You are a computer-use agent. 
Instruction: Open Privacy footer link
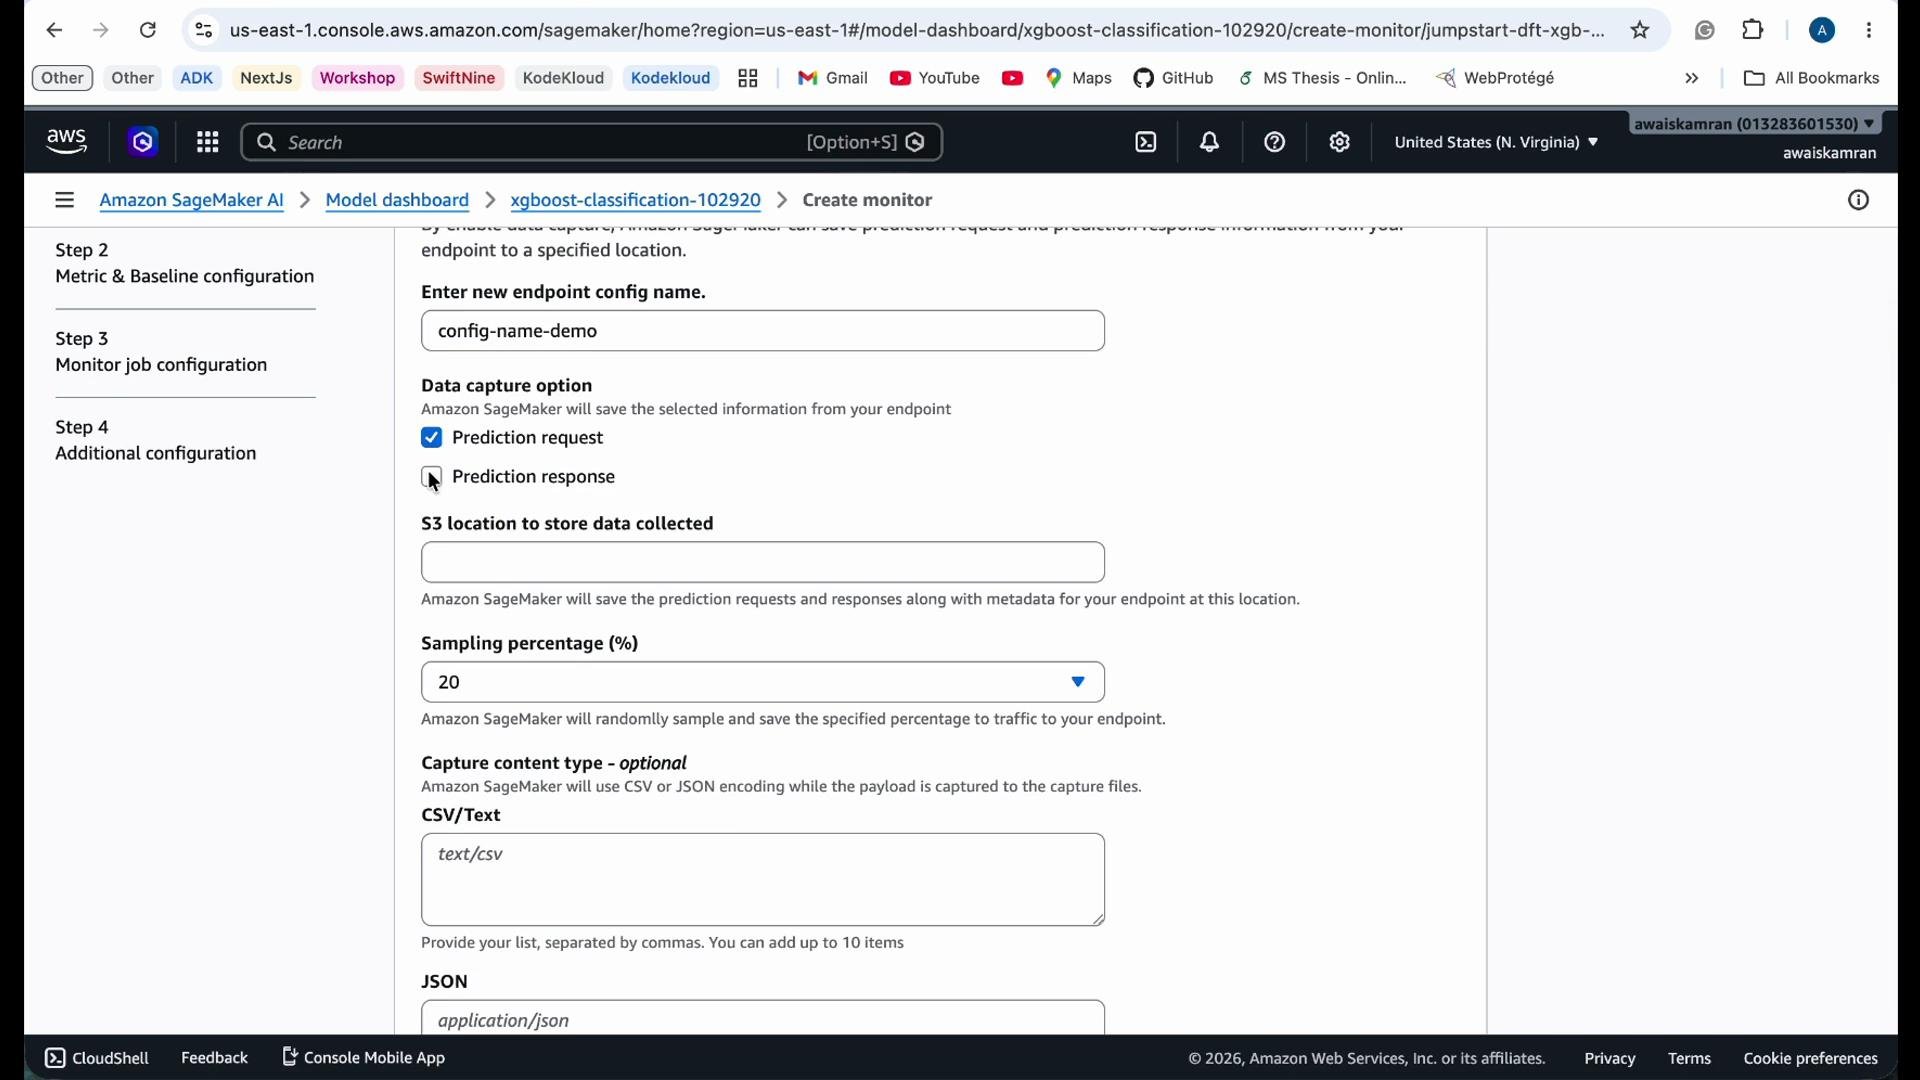click(1610, 1060)
